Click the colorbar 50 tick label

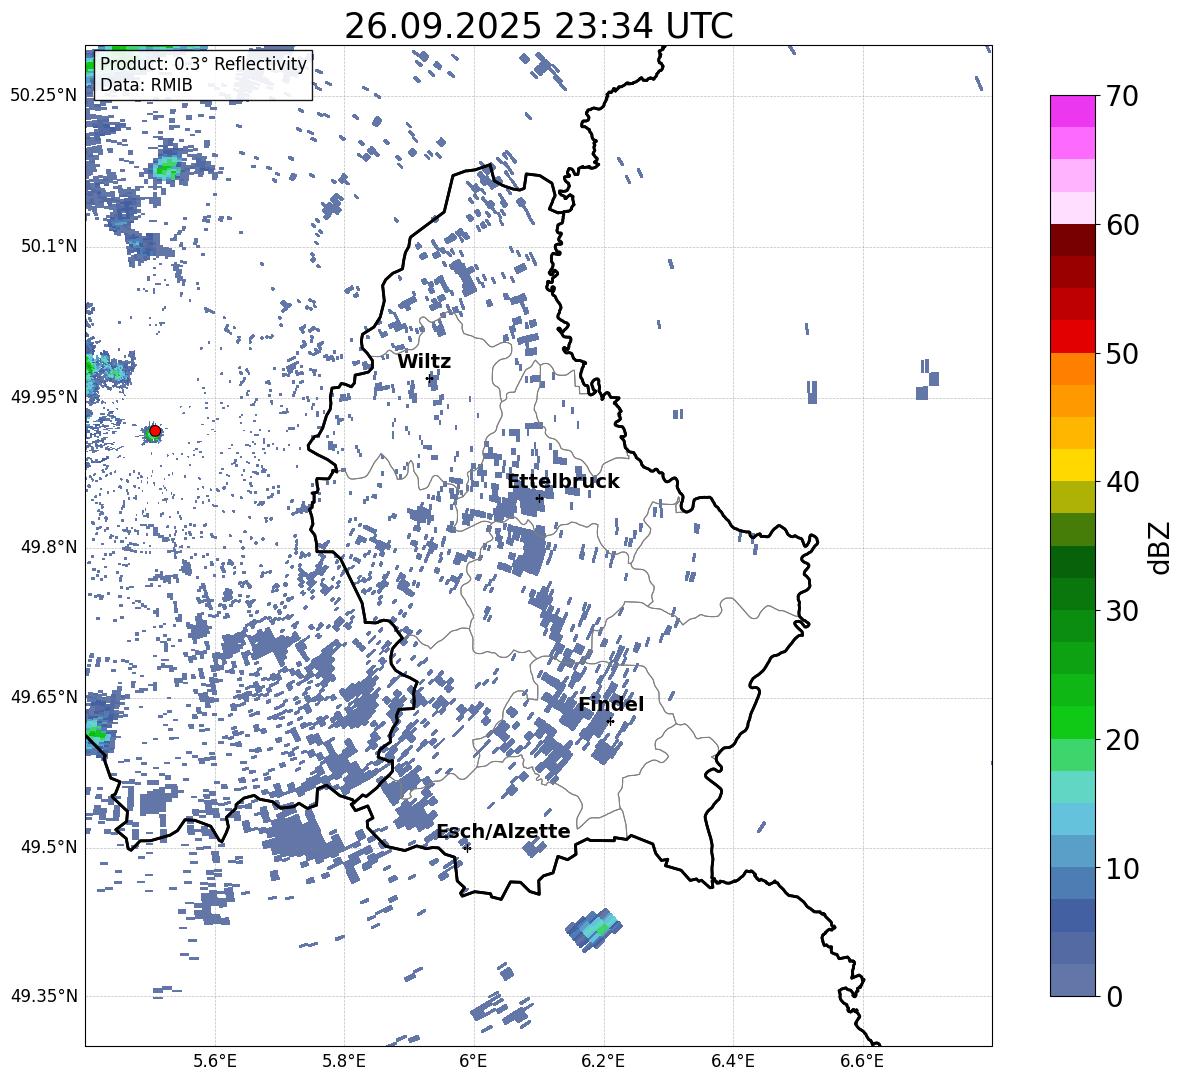pos(1123,353)
